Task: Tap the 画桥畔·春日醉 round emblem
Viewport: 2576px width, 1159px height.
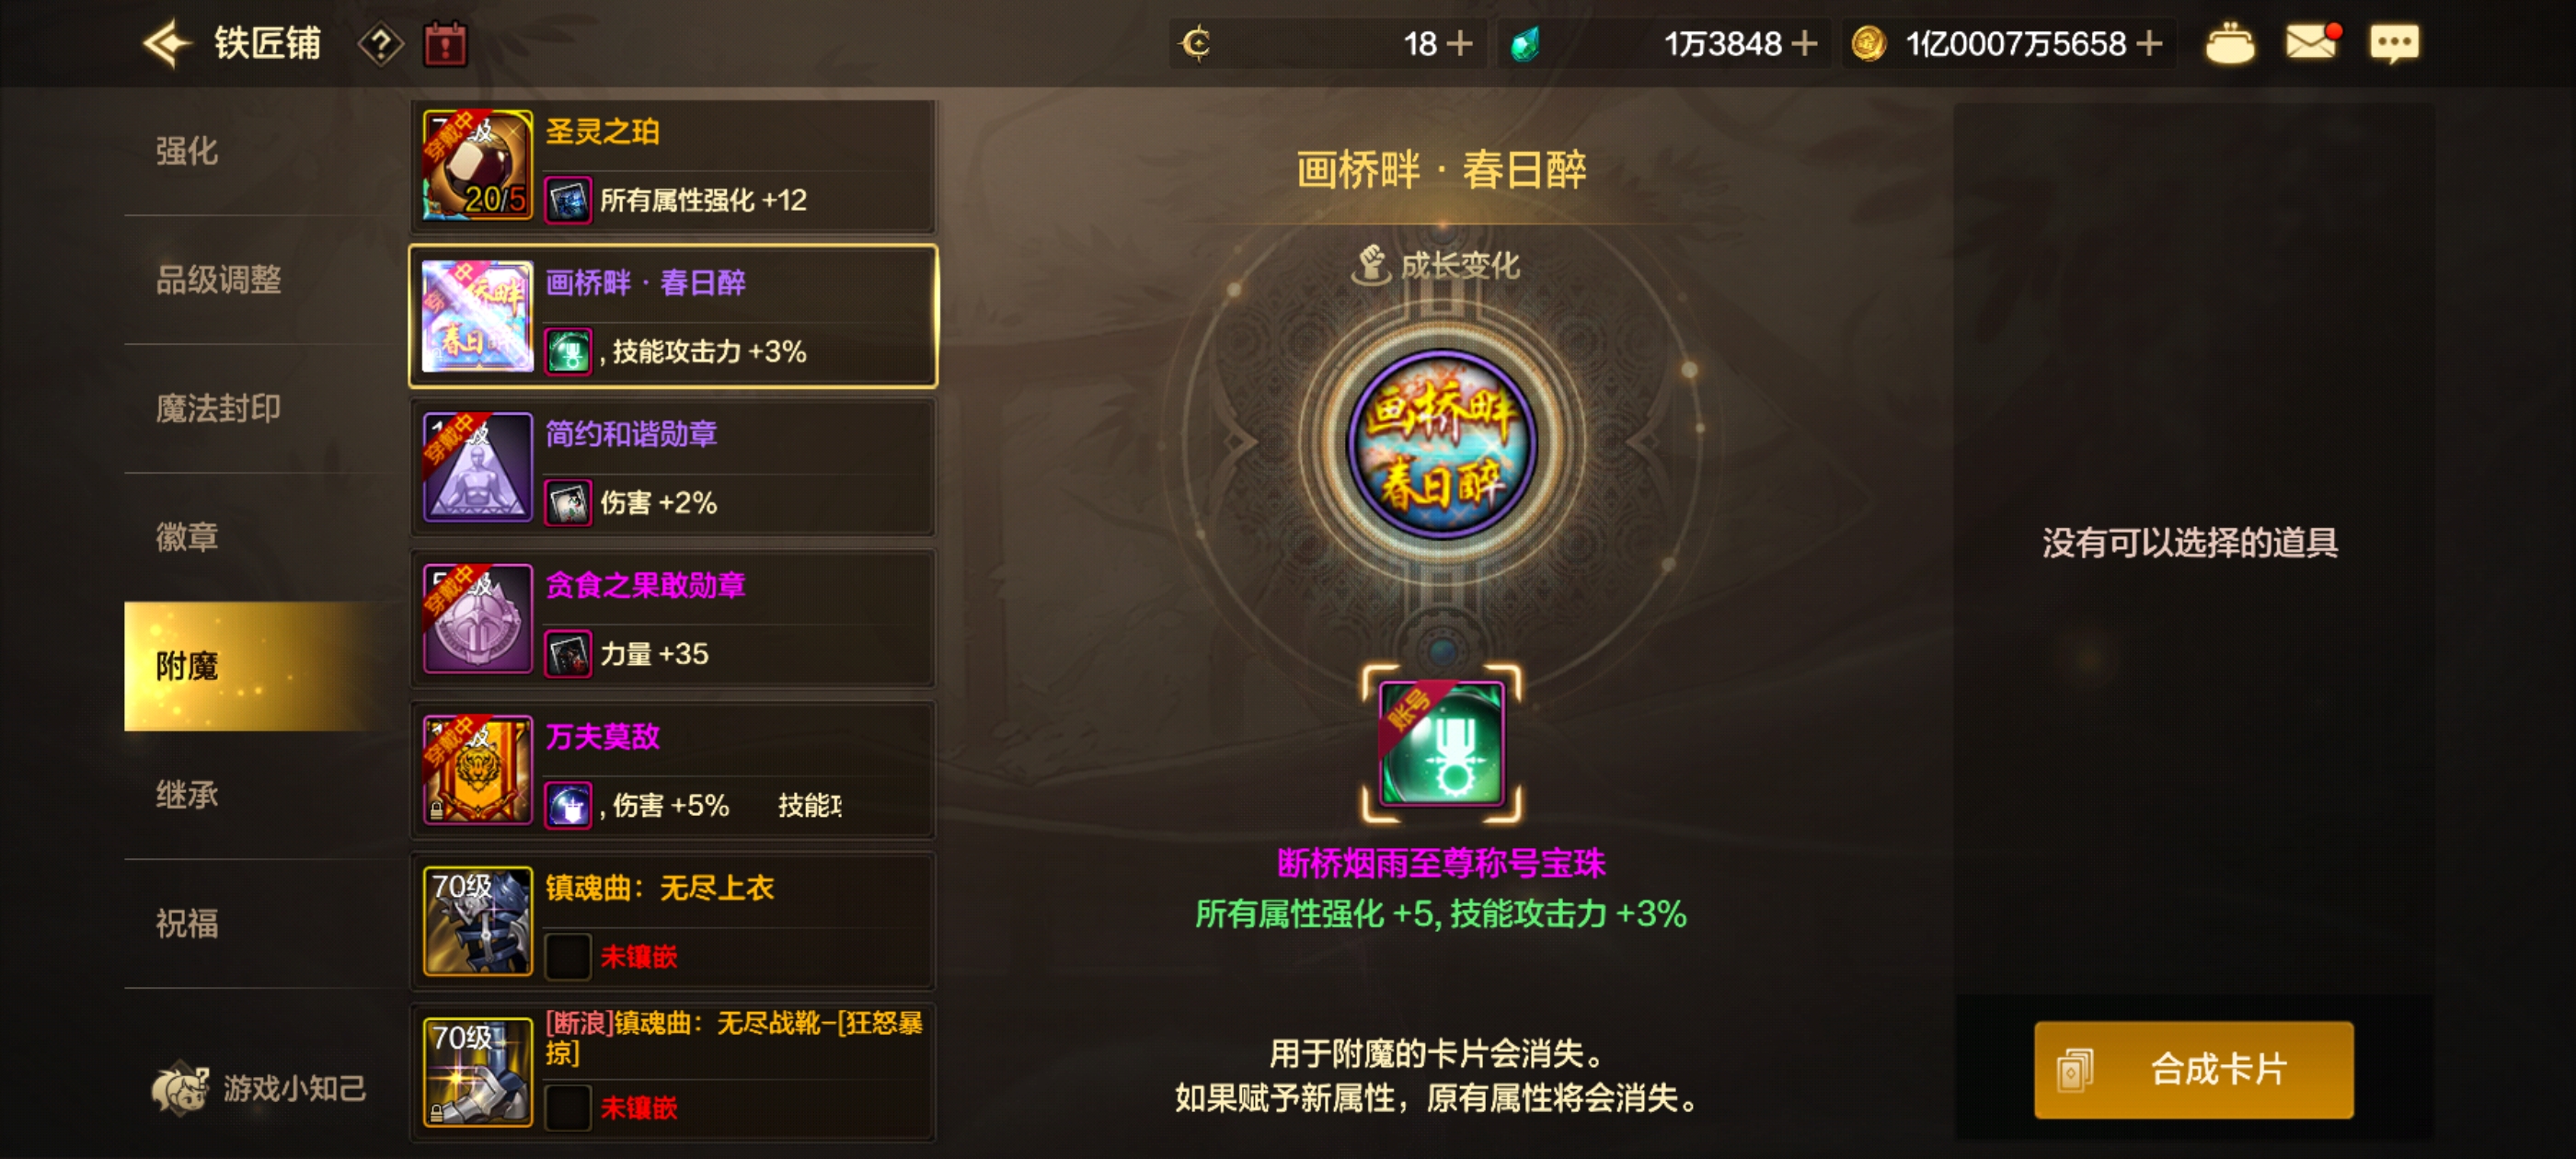Action: click(x=1441, y=443)
